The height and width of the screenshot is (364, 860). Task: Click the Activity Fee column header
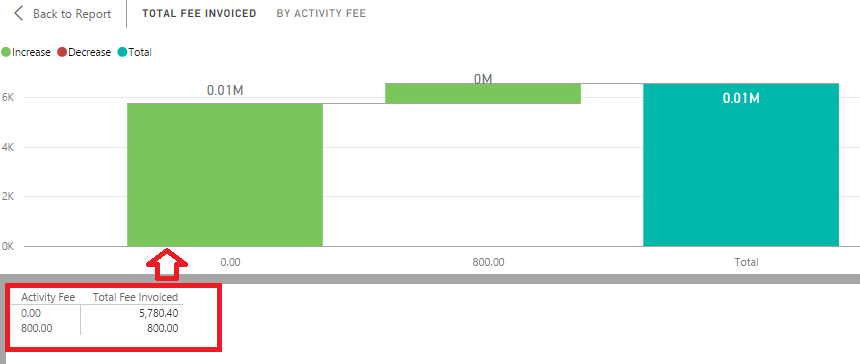click(48, 297)
